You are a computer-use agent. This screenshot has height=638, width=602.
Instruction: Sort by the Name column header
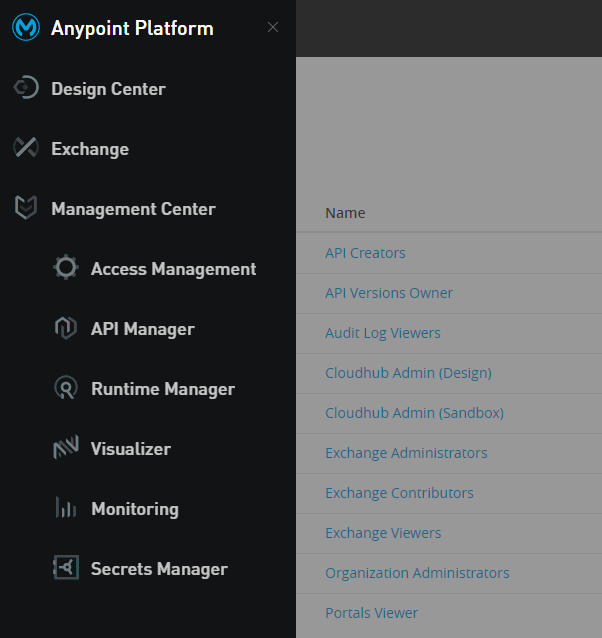345,213
